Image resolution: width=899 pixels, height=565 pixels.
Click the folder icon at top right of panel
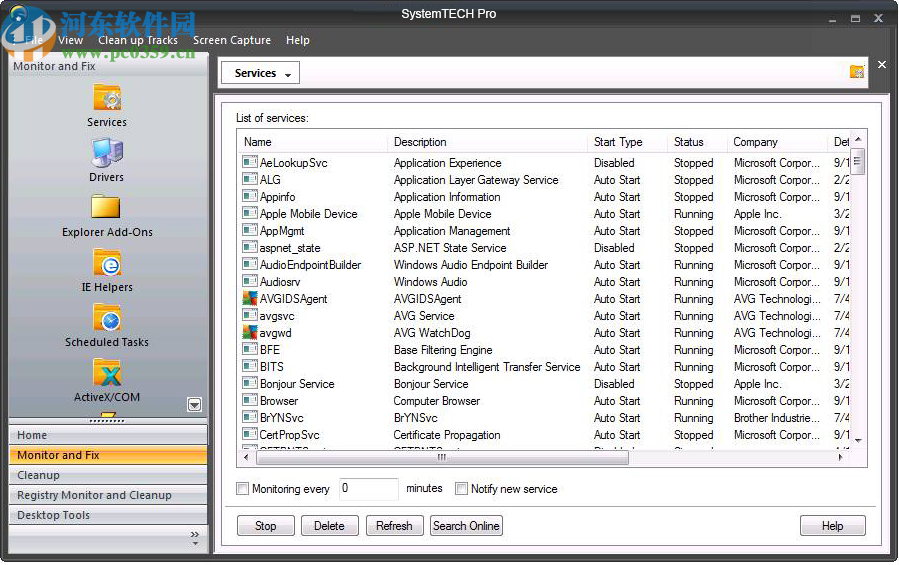(857, 72)
